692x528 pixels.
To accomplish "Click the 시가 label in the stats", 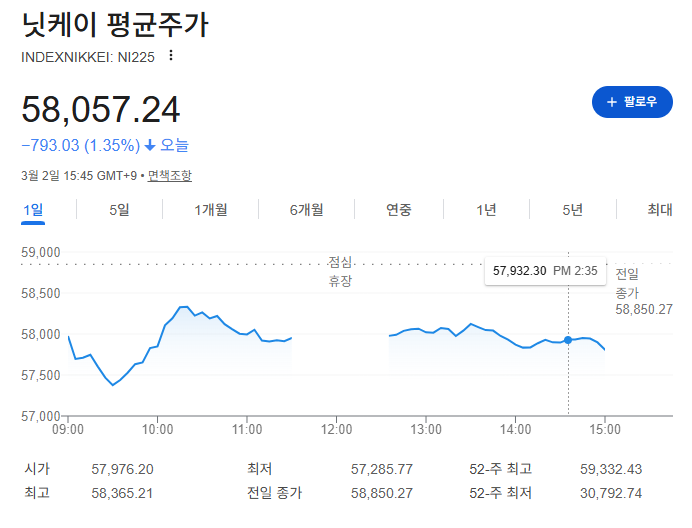I will click(x=37, y=469).
